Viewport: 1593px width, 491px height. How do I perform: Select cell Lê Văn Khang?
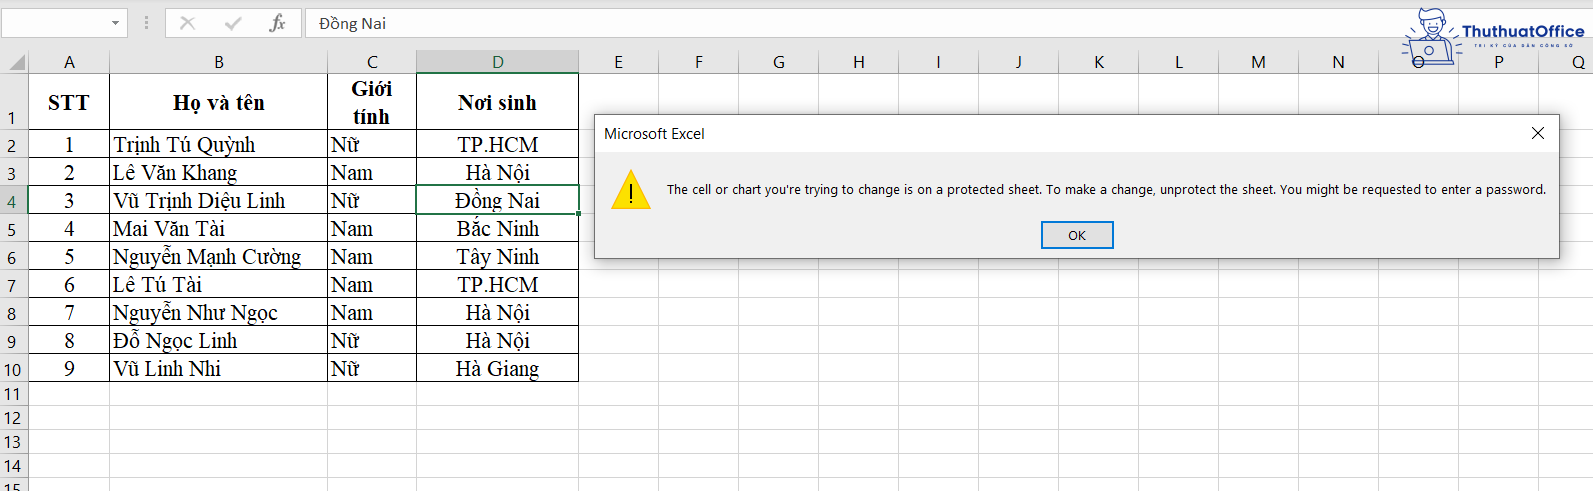[x=219, y=172]
